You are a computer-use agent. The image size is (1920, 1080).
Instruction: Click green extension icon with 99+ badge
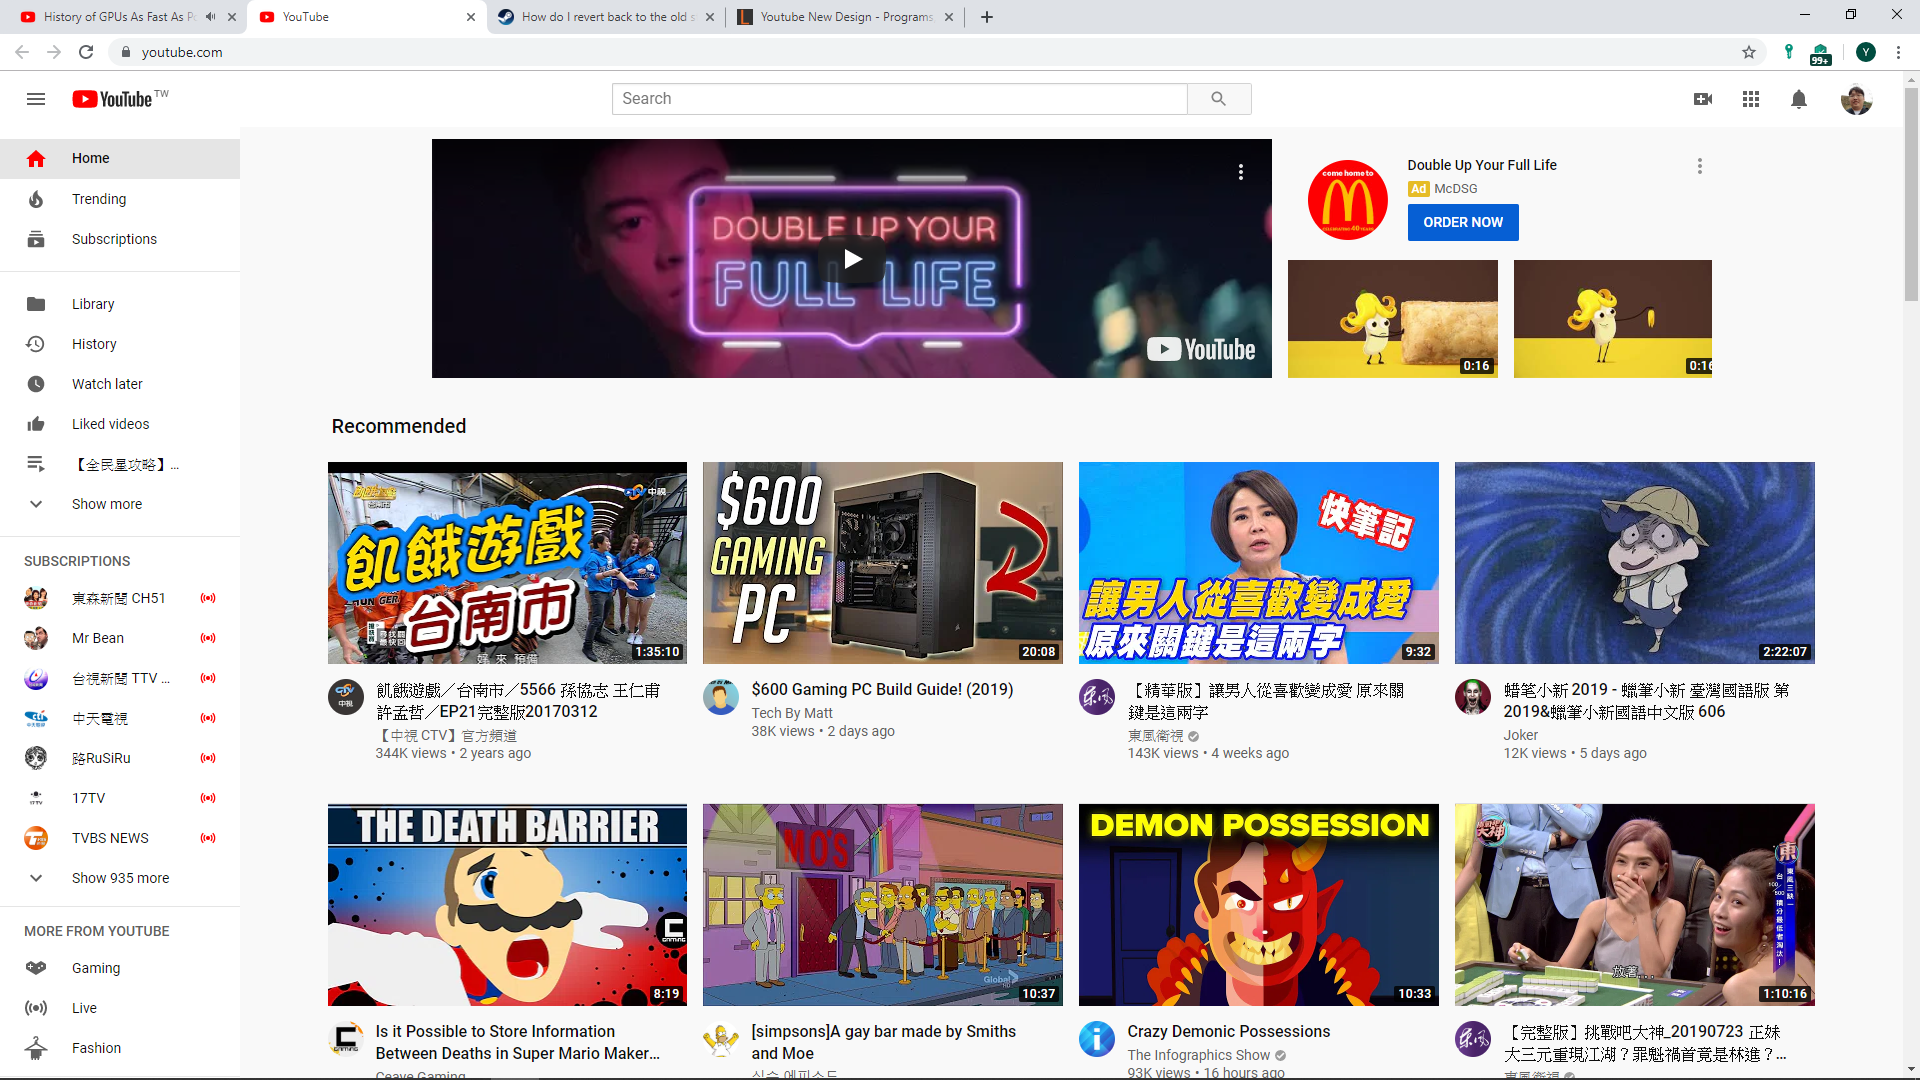(1820, 53)
